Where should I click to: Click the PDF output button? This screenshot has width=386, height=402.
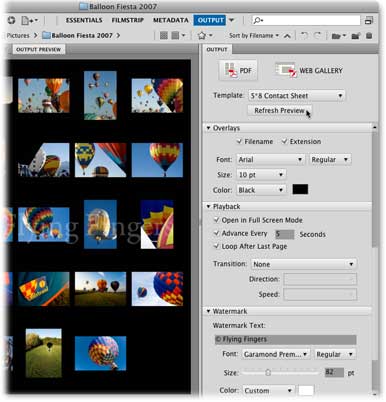(x=238, y=70)
